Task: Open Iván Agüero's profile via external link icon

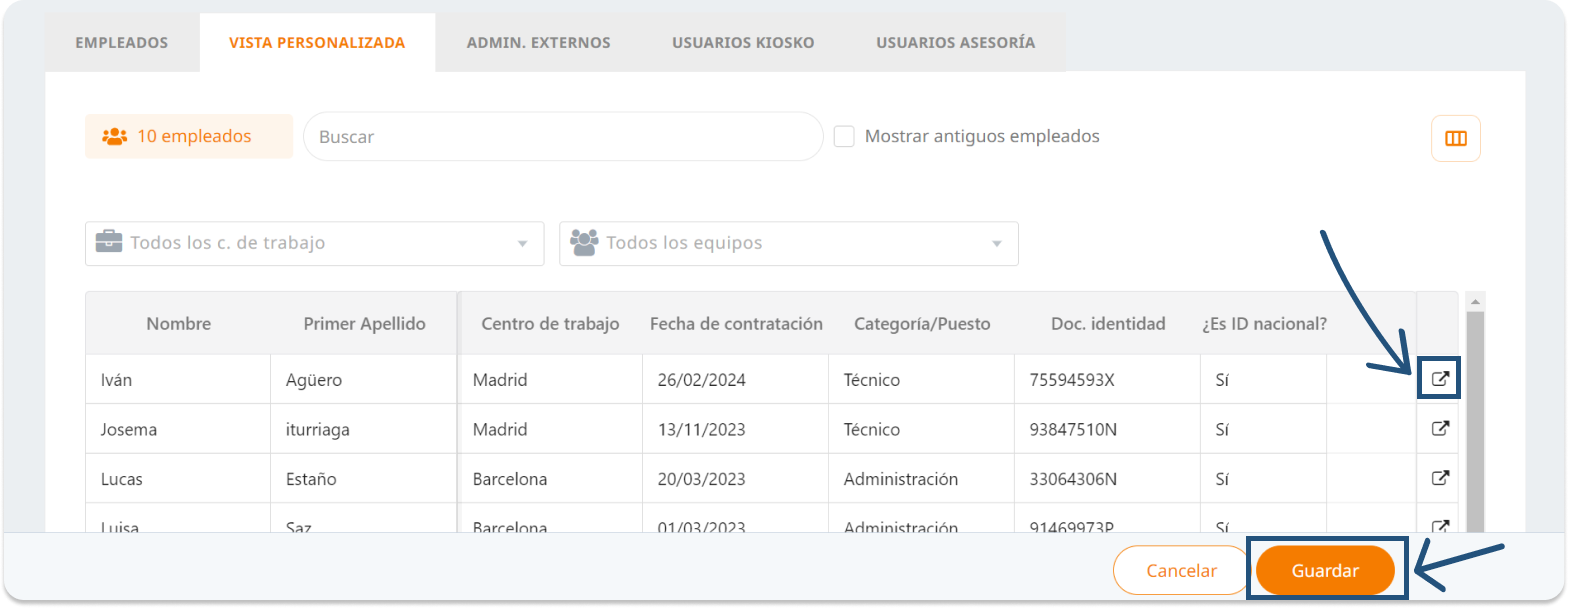Action: (x=1440, y=379)
